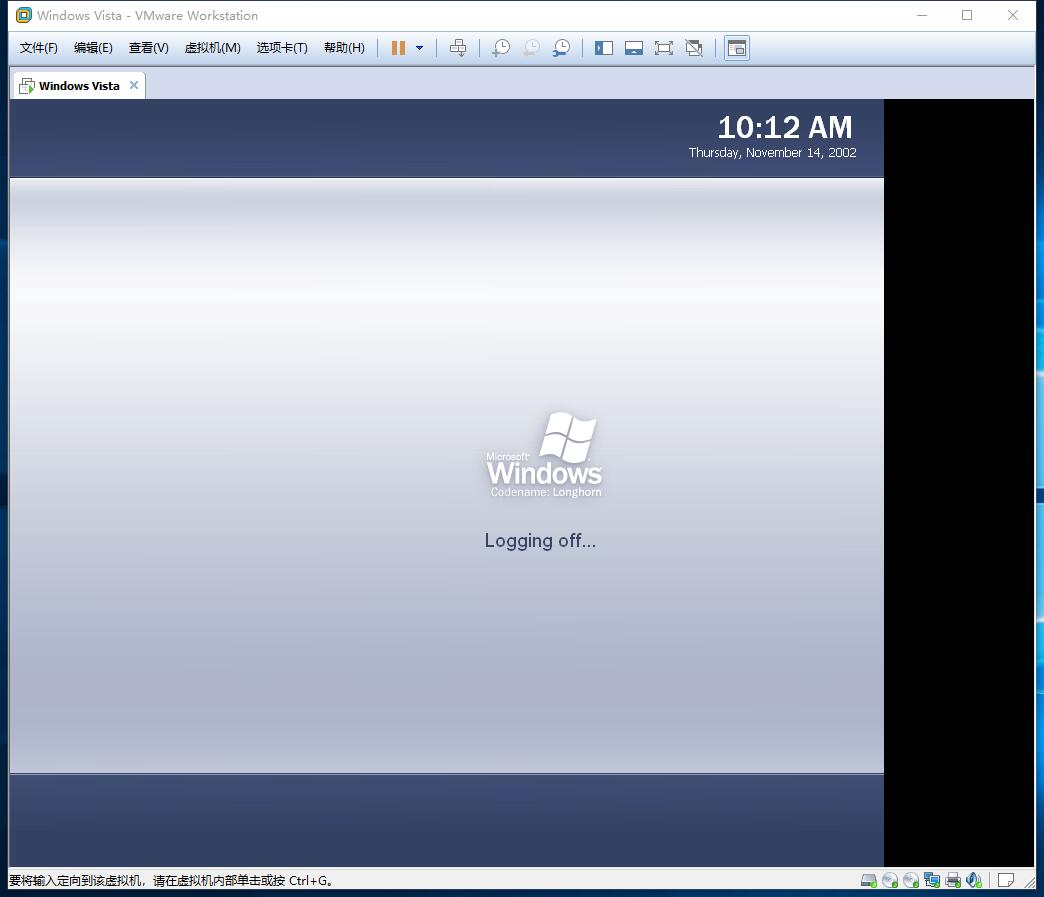This screenshot has width=1044, height=897.
Task: Open the 文件(F) menu
Action: point(39,48)
